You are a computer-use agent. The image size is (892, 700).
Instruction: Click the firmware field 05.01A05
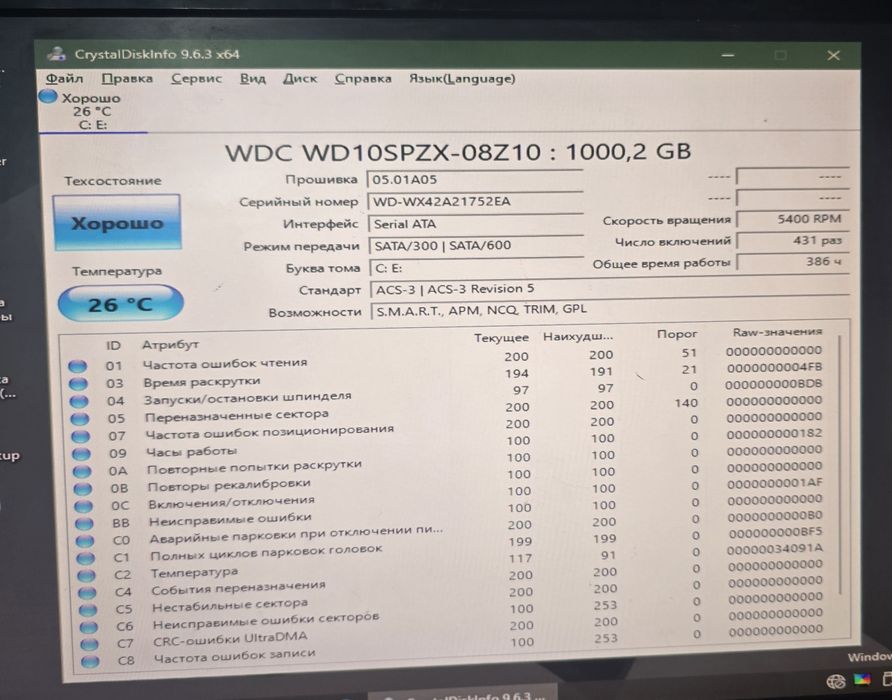474,180
